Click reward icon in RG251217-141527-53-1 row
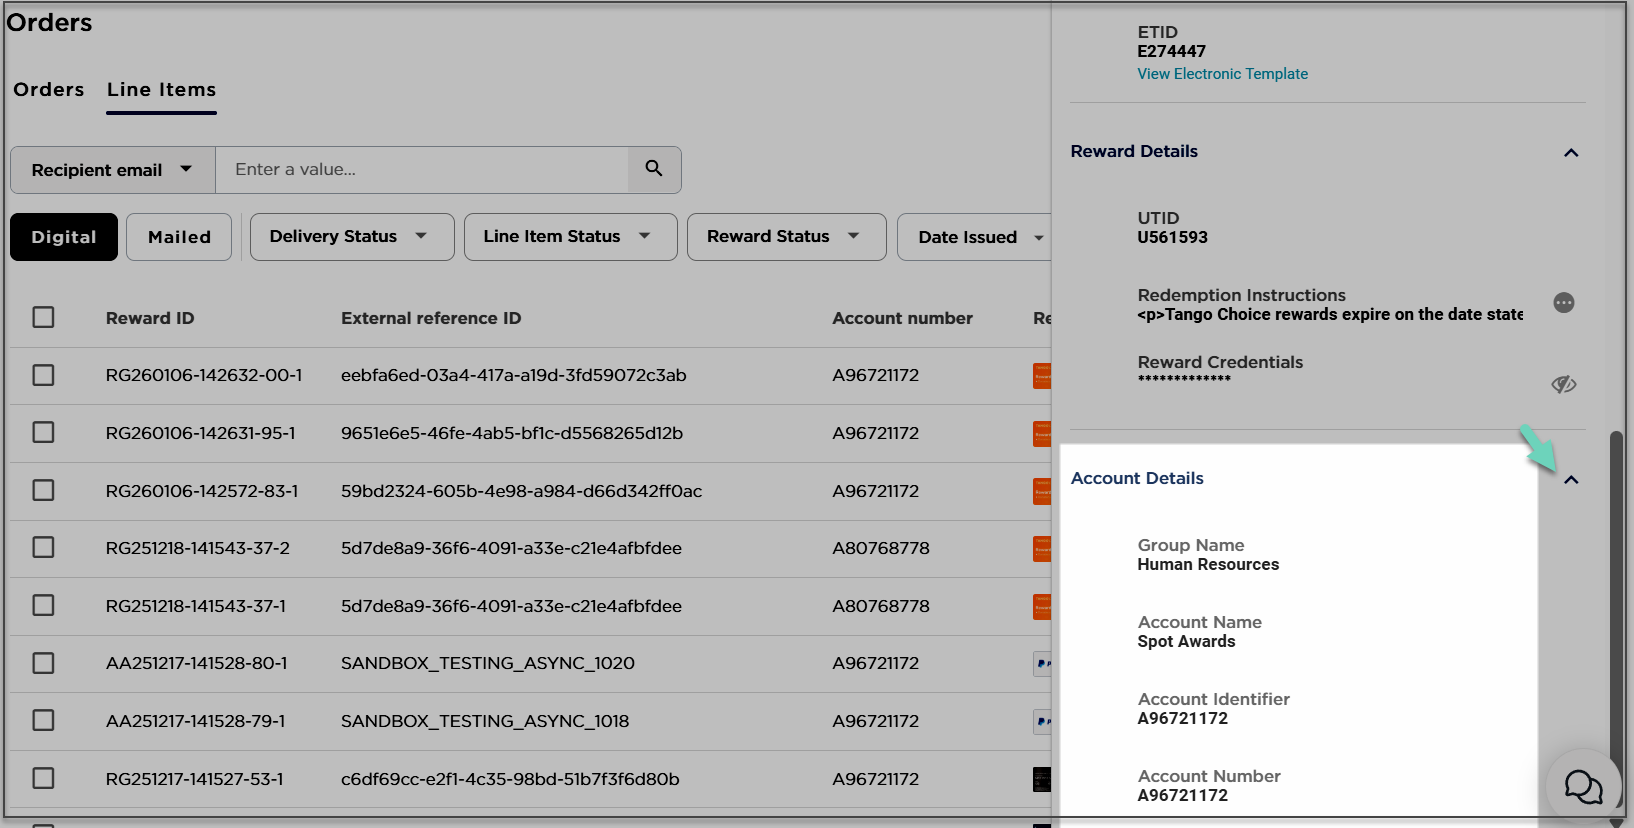Viewport: 1634px width, 828px height. (1042, 779)
